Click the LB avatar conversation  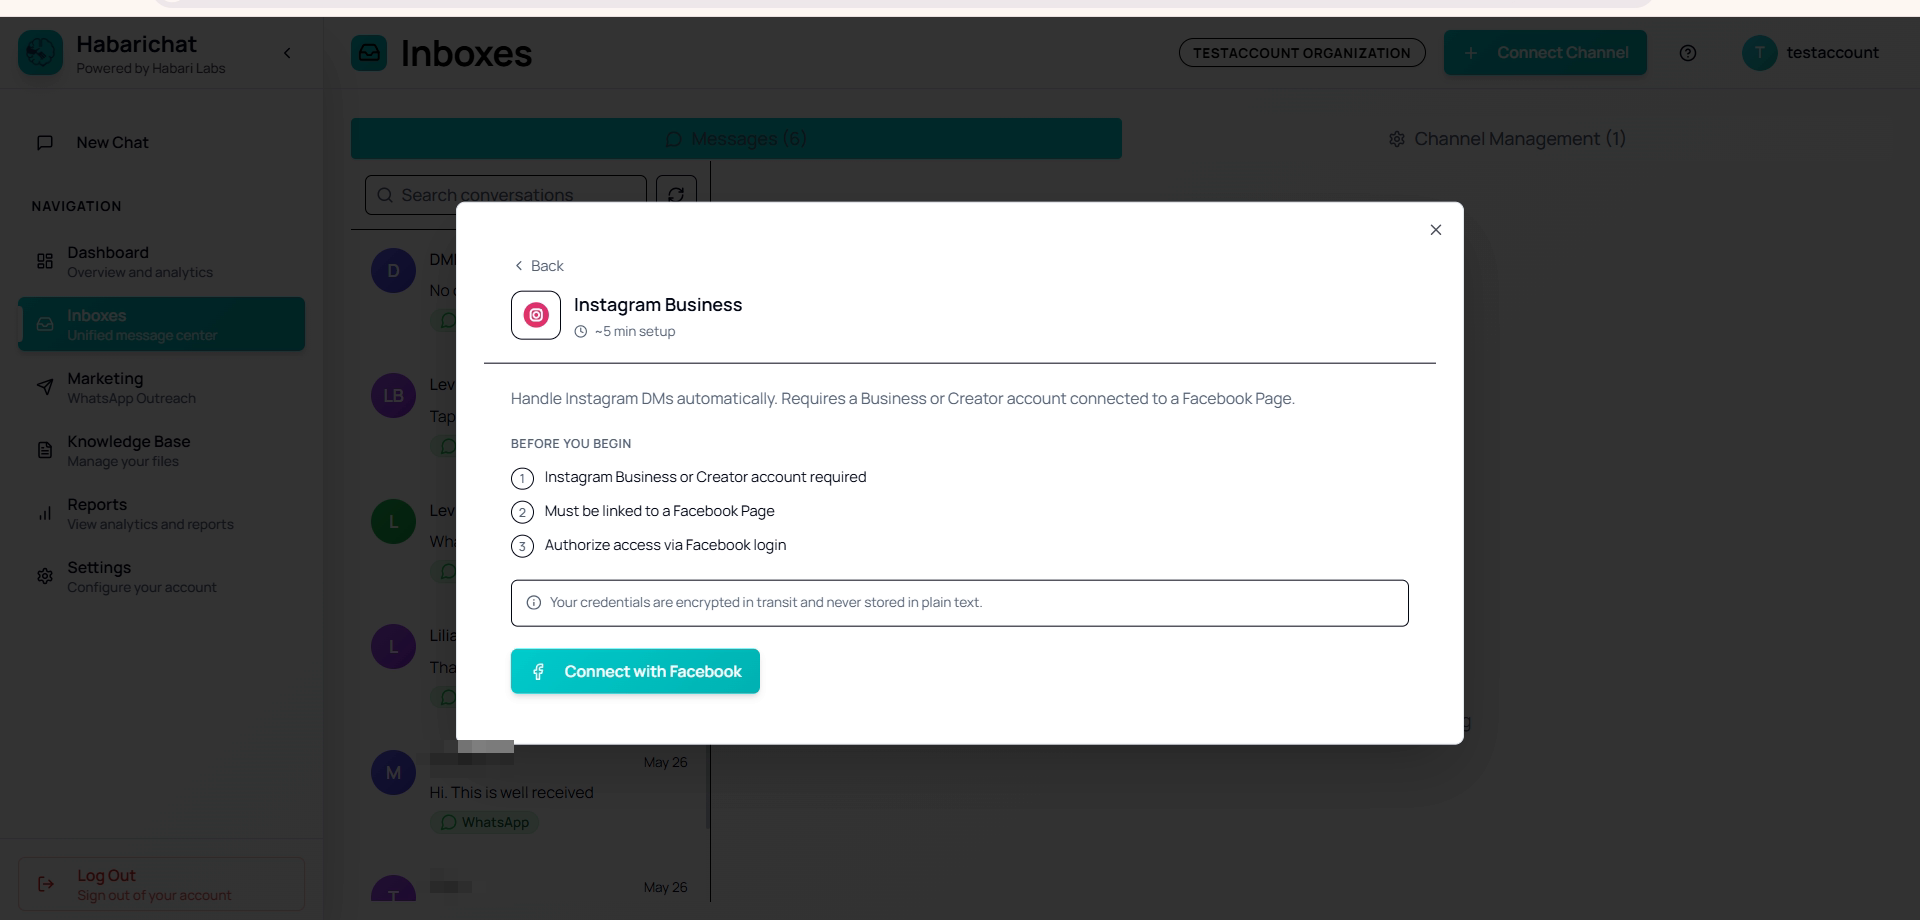pos(393,396)
